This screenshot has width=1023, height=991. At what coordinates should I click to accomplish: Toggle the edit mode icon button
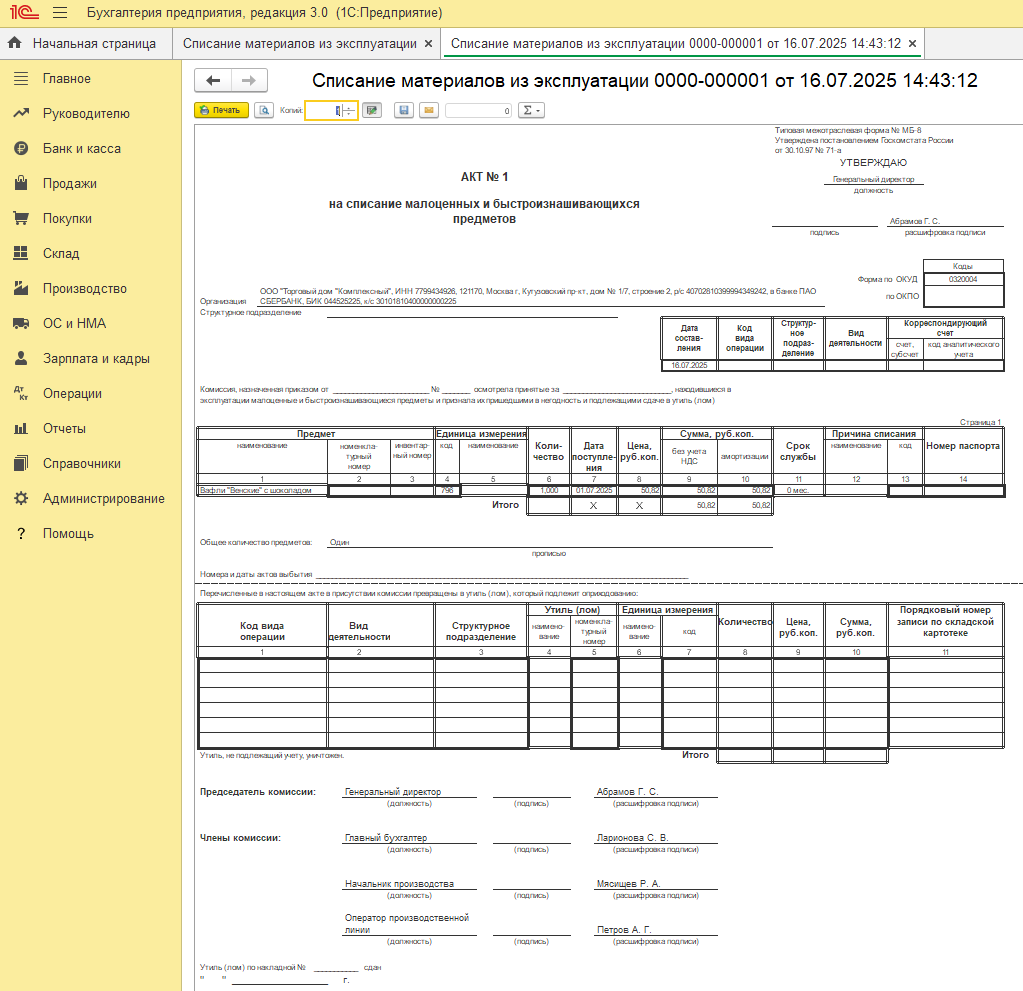pyautogui.click(x=373, y=110)
